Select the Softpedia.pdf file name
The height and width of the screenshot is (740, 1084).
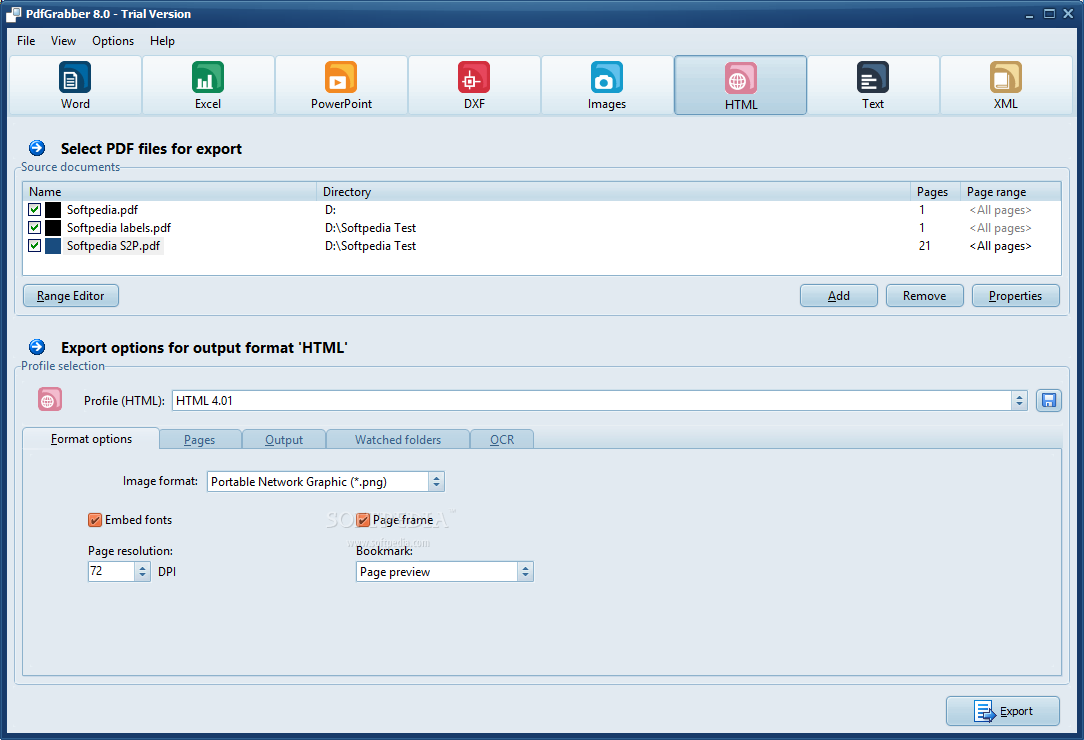tap(102, 210)
